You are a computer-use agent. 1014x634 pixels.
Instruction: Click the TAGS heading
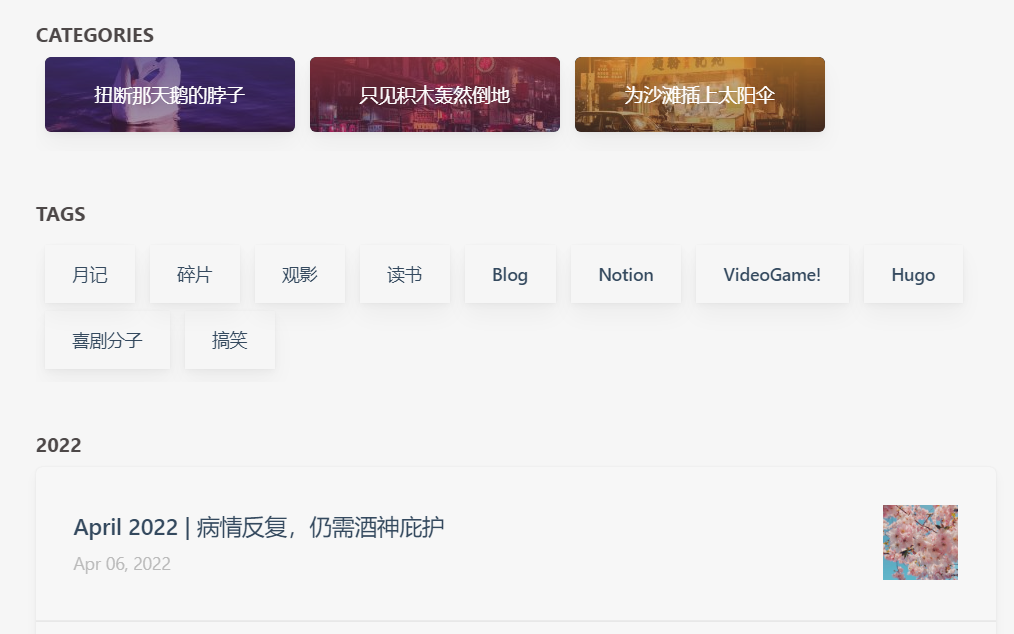click(61, 214)
